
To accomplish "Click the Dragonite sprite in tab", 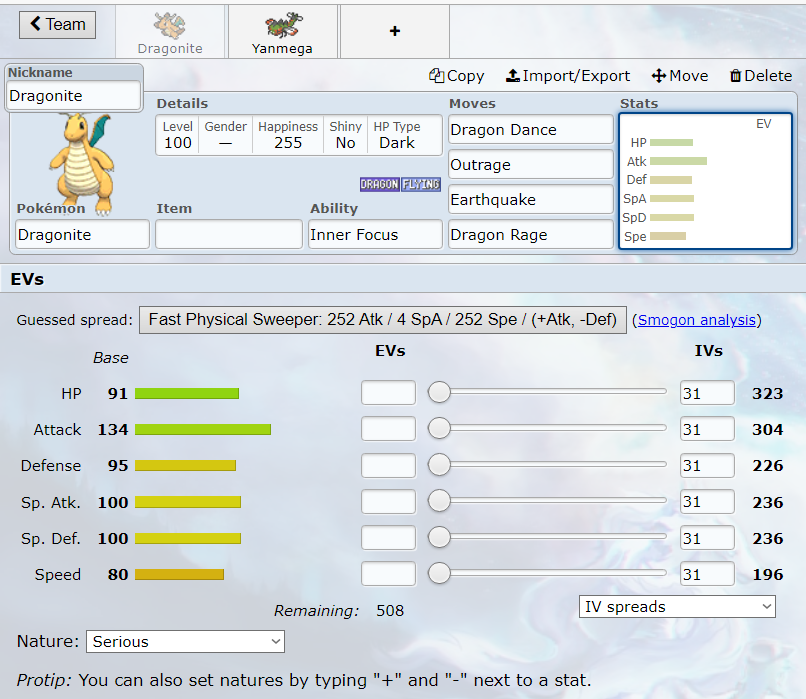I will point(170,25).
